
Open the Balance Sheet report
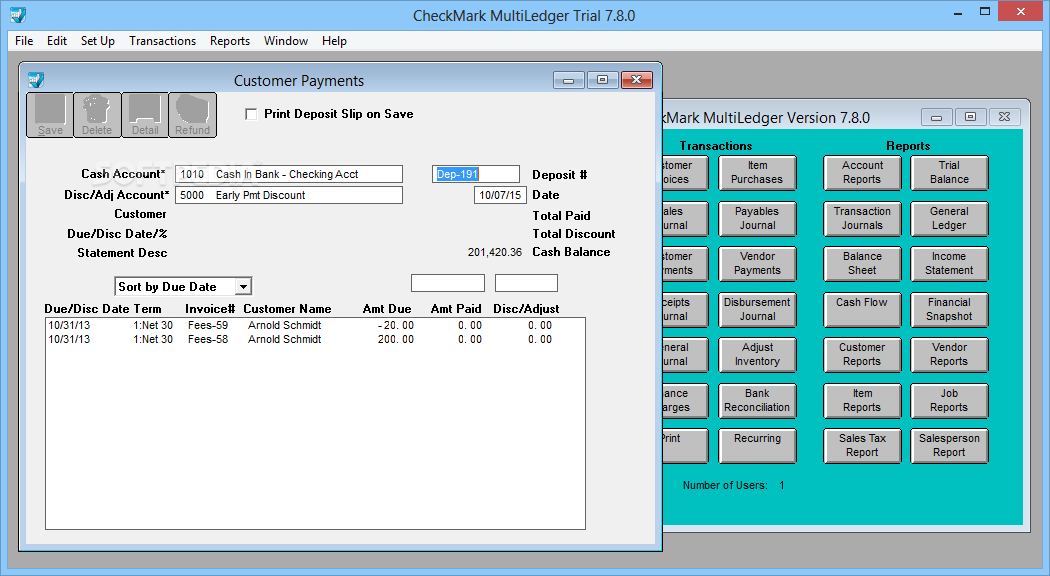(862, 264)
